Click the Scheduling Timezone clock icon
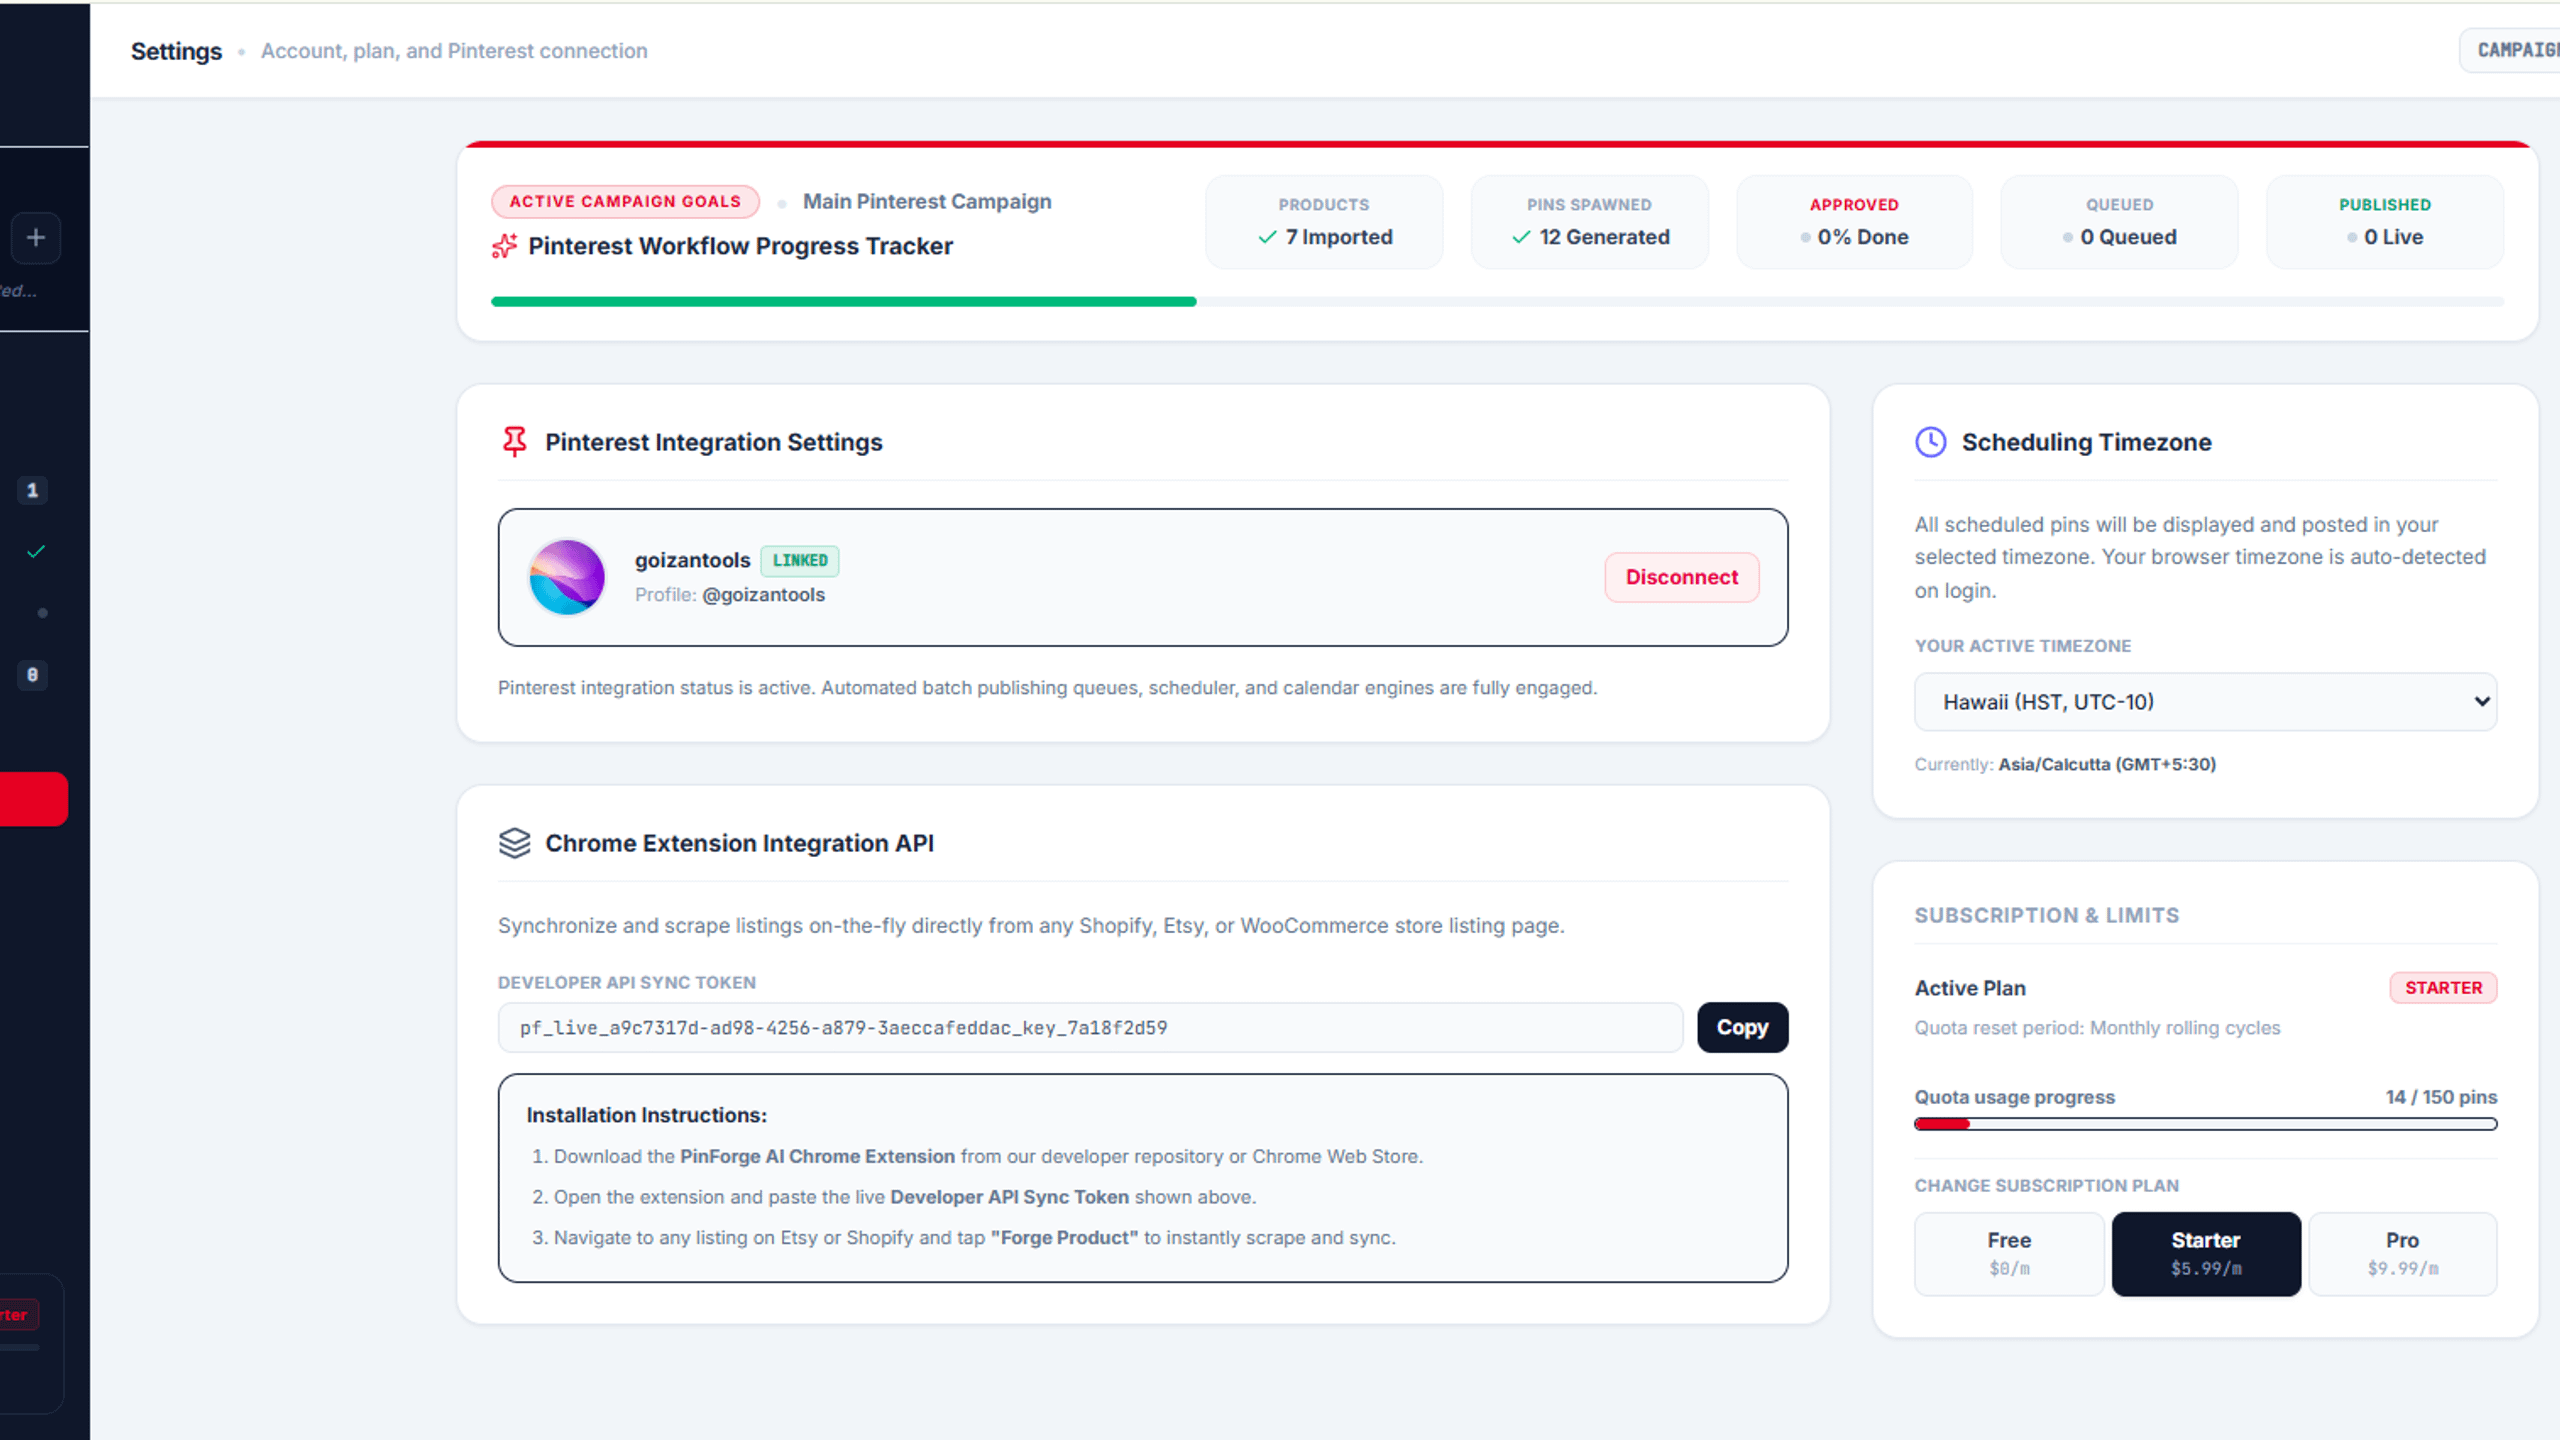 click(x=1930, y=442)
